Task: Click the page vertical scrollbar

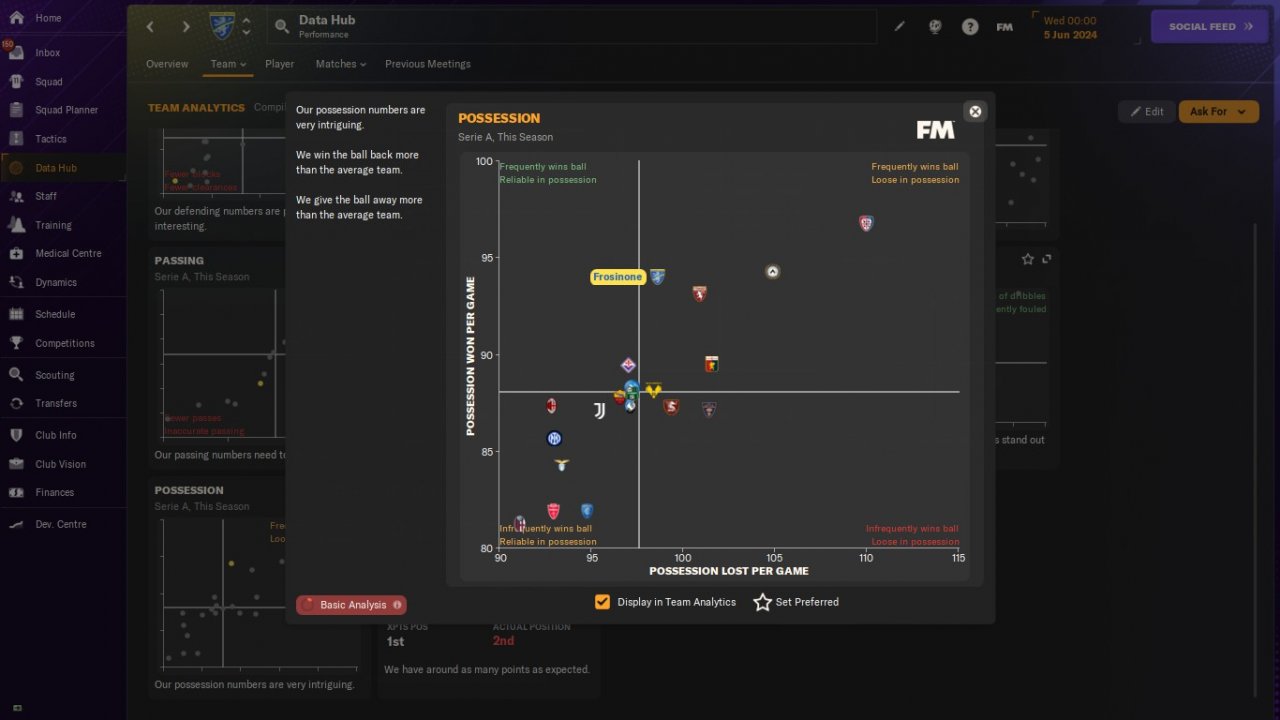Action: [1255, 460]
